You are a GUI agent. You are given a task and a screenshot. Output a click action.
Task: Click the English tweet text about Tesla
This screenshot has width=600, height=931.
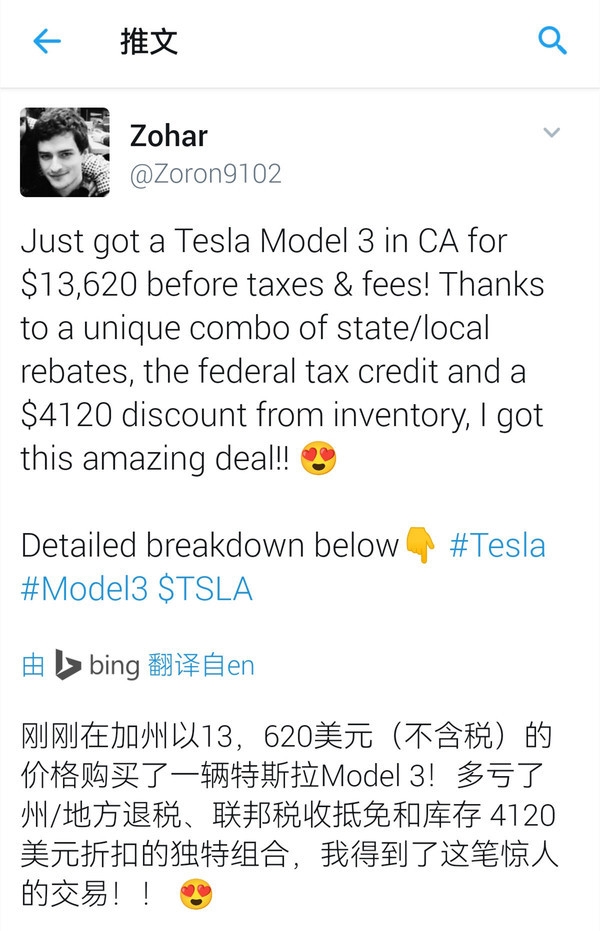click(280, 350)
